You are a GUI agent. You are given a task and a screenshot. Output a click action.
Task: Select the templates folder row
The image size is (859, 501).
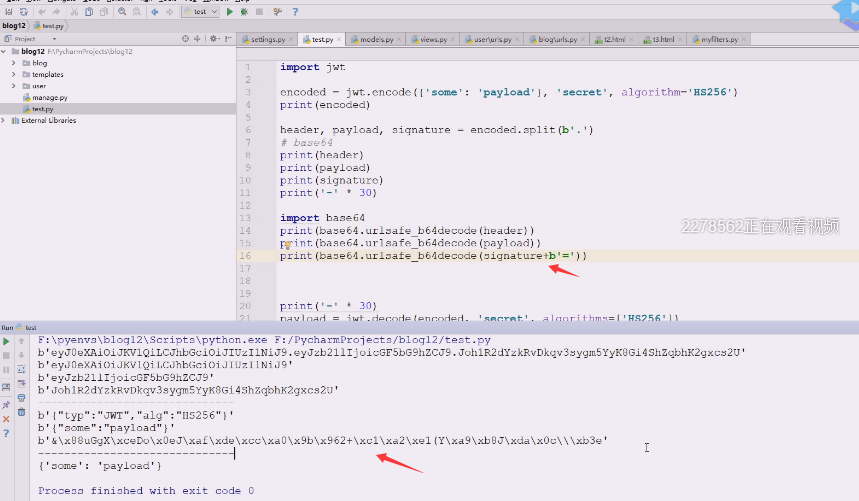118,74
